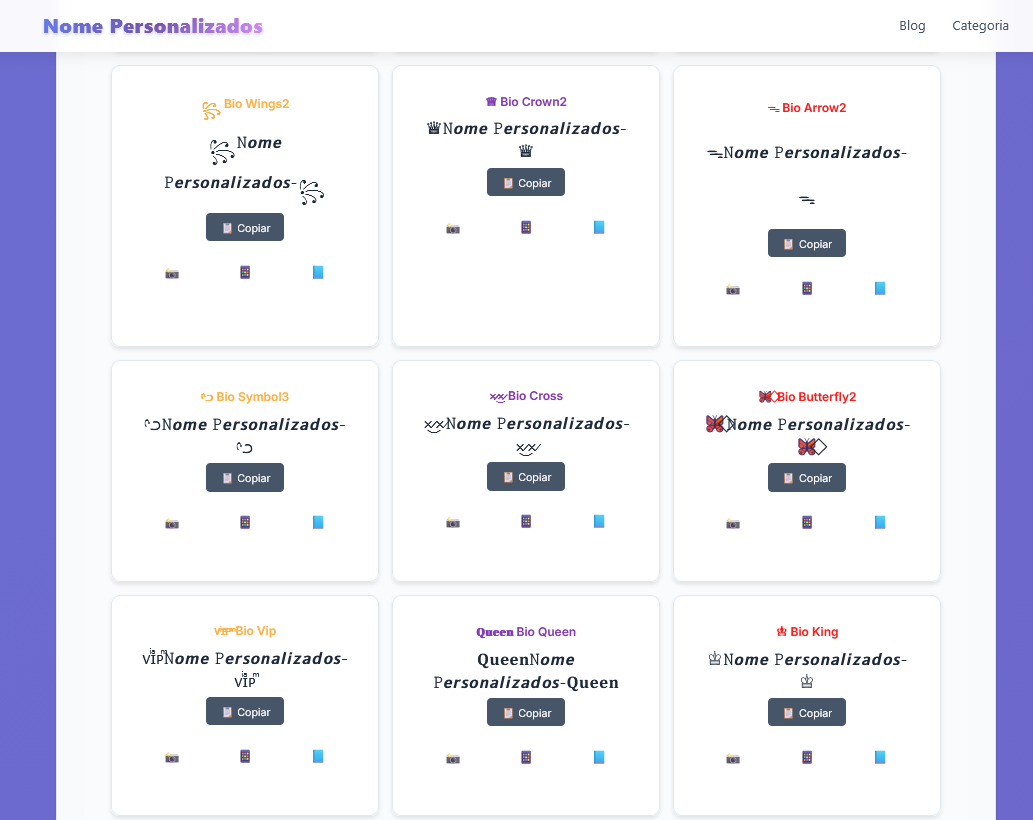Click the clipboard icon on Bio Wings2 Copiar button
Screen dimensions: 1033x820
pos(226,227)
